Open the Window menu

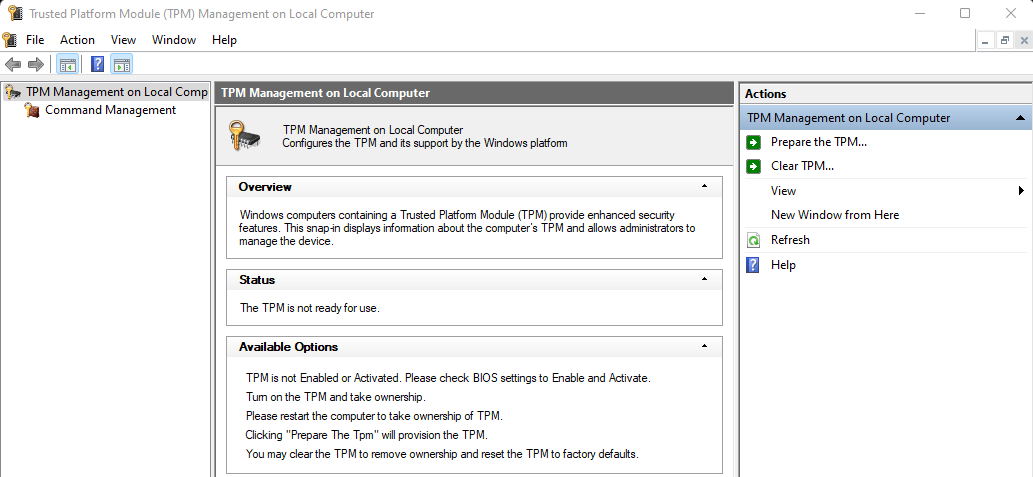click(x=174, y=40)
